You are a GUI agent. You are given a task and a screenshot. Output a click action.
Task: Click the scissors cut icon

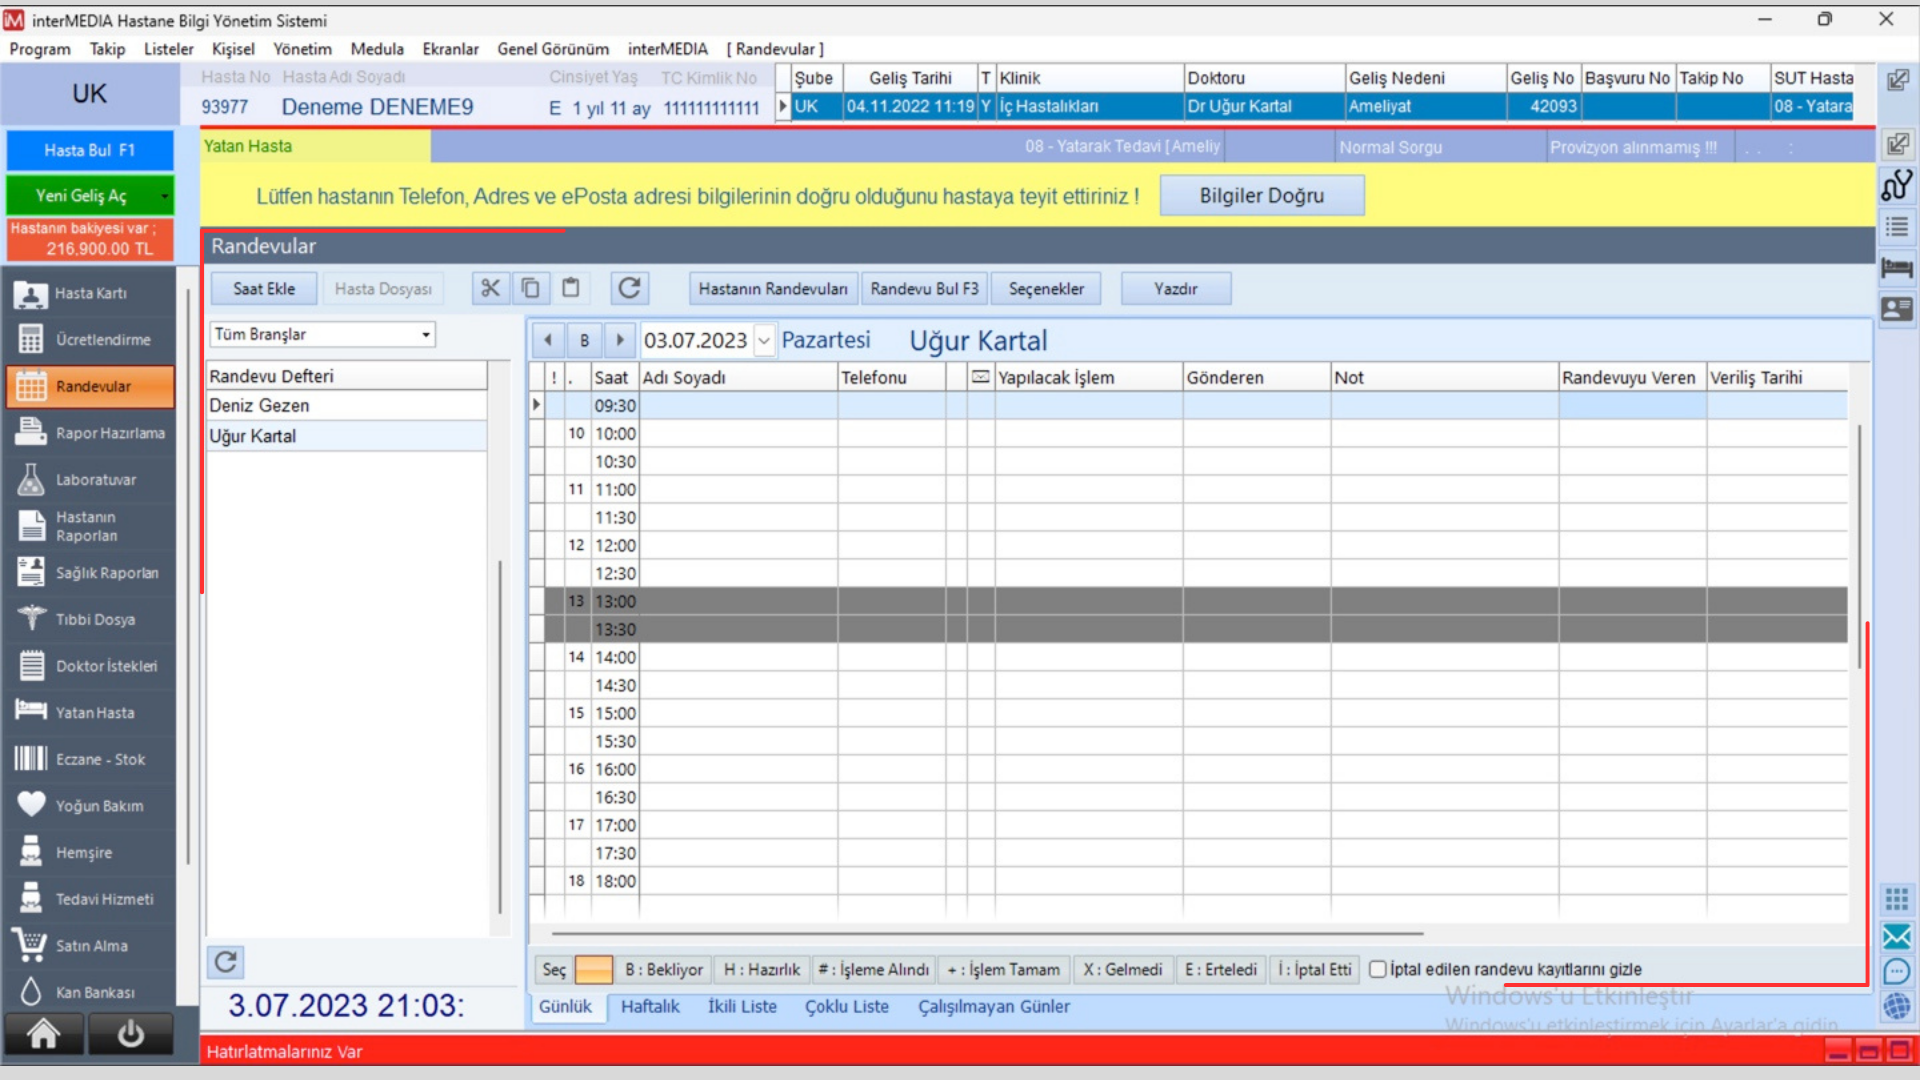[490, 288]
